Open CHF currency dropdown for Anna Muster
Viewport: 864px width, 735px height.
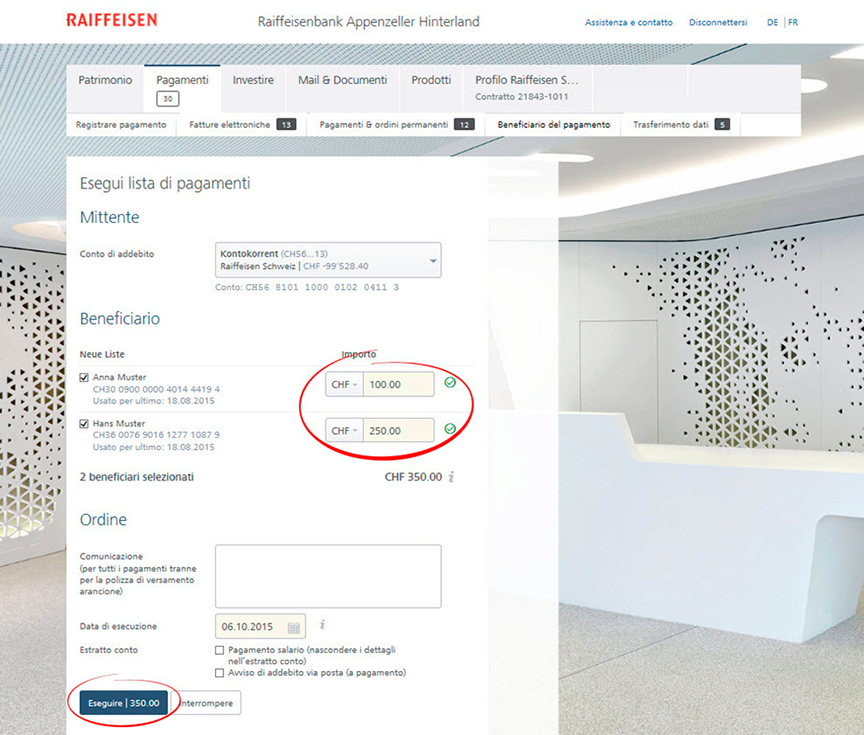pyautogui.click(x=344, y=385)
